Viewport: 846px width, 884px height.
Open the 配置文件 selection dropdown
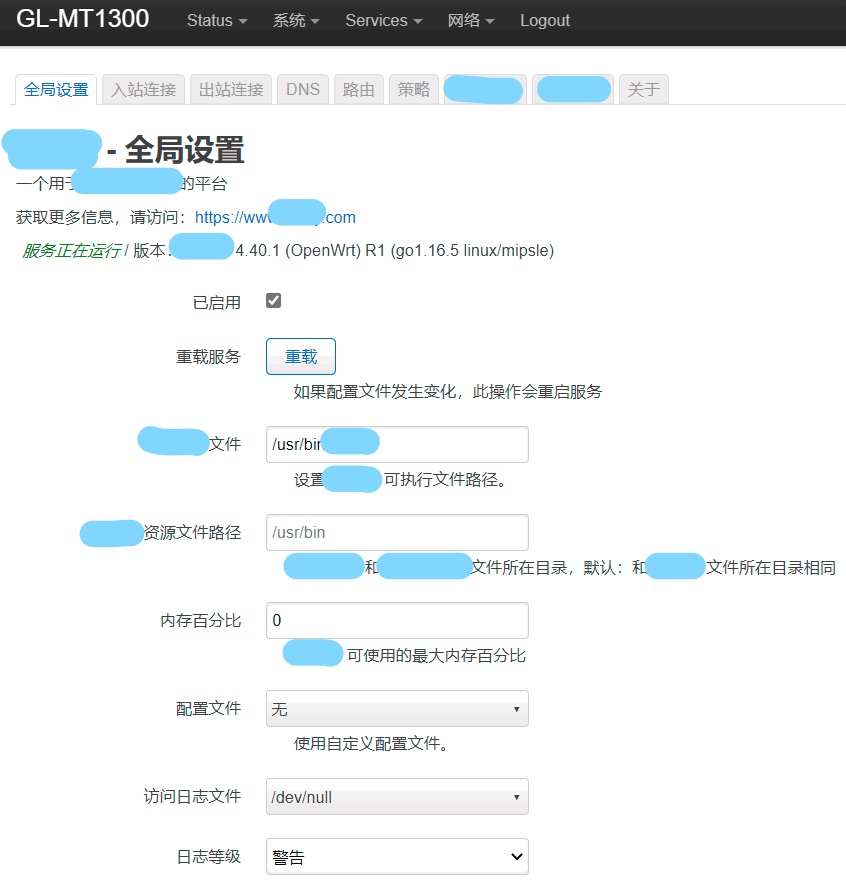396,708
